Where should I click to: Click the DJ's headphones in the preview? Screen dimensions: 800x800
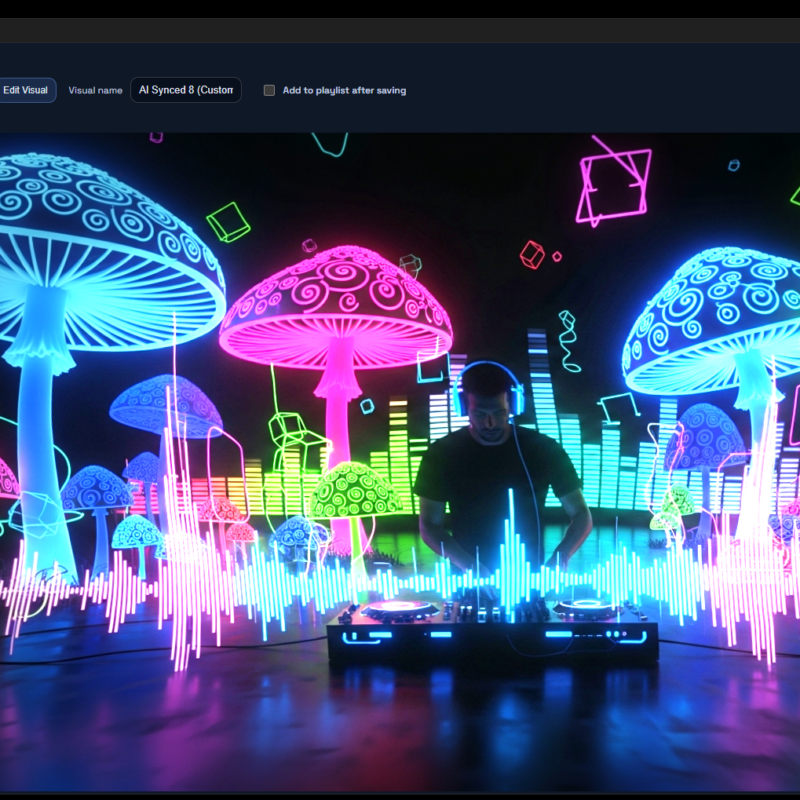(x=487, y=383)
